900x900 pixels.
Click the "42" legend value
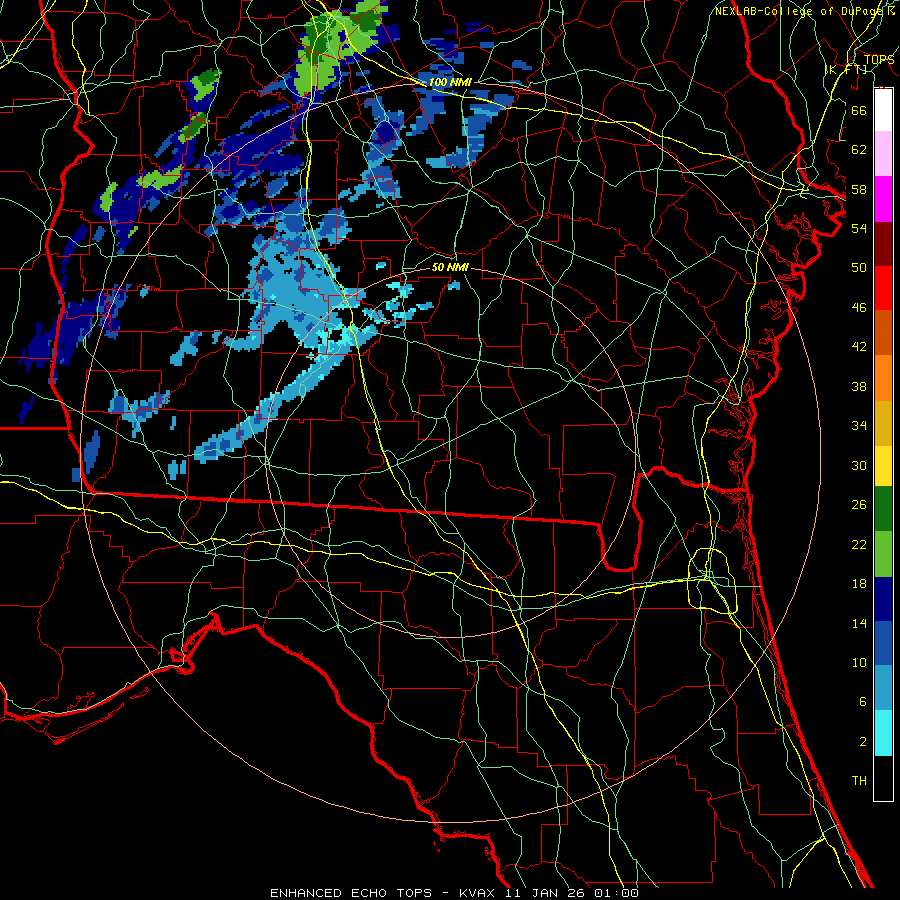[859, 347]
